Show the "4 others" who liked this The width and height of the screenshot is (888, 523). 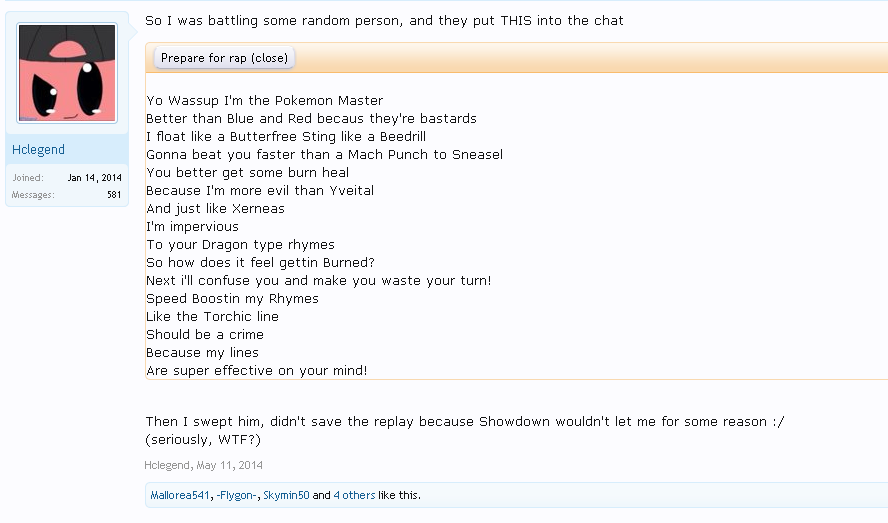point(357,495)
